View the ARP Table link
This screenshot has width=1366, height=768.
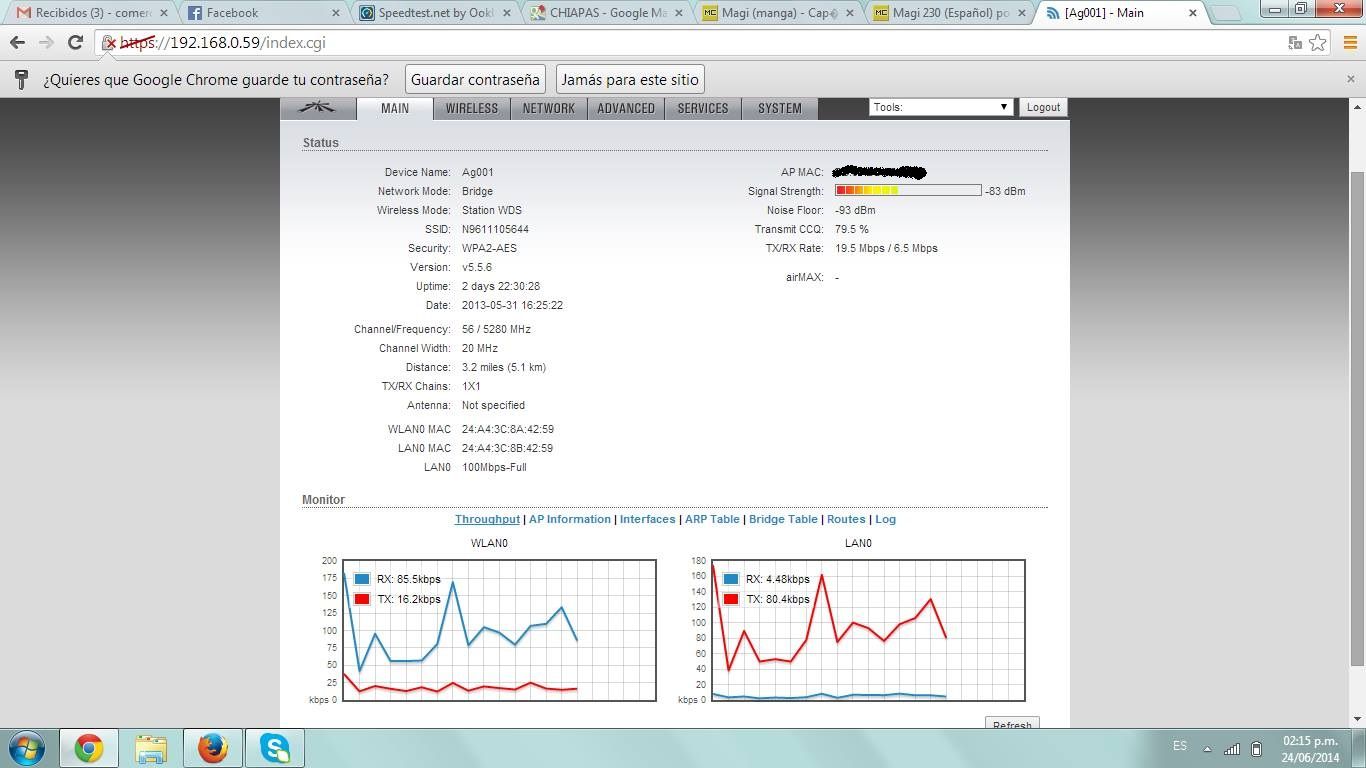712,519
